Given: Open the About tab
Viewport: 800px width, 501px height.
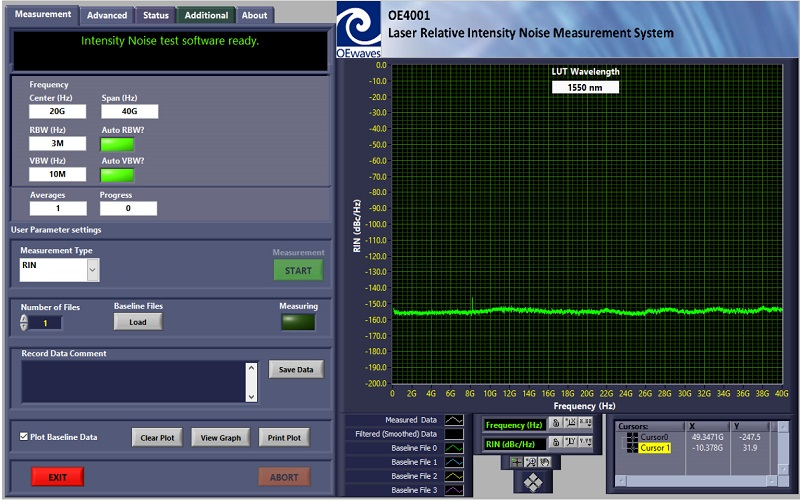Looking at the screenshot, I should tap(254, 15).
